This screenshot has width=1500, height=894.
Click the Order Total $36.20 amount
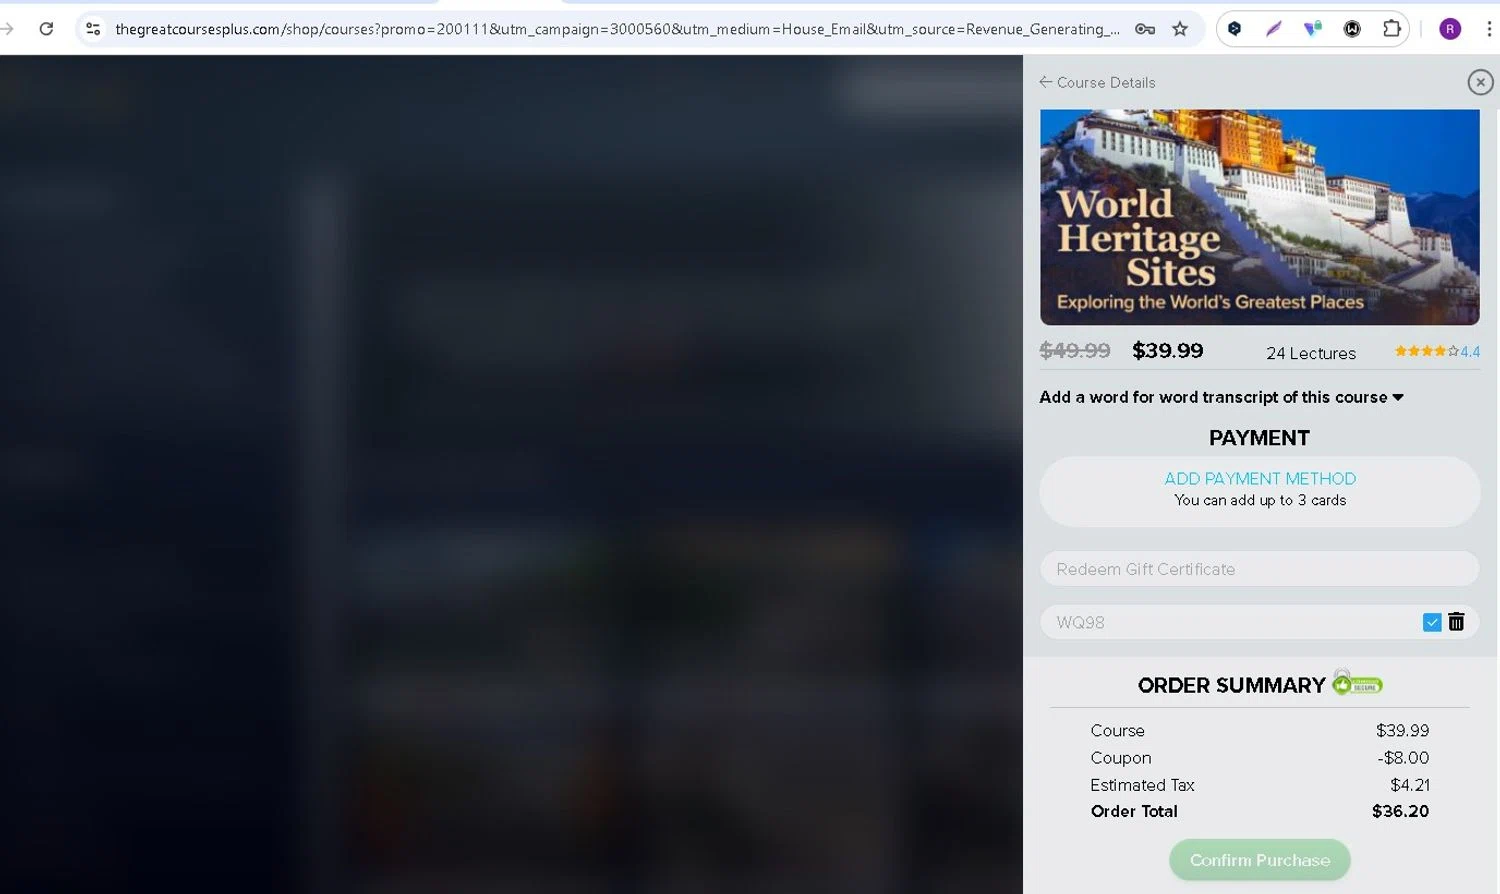click(1400, 811)
